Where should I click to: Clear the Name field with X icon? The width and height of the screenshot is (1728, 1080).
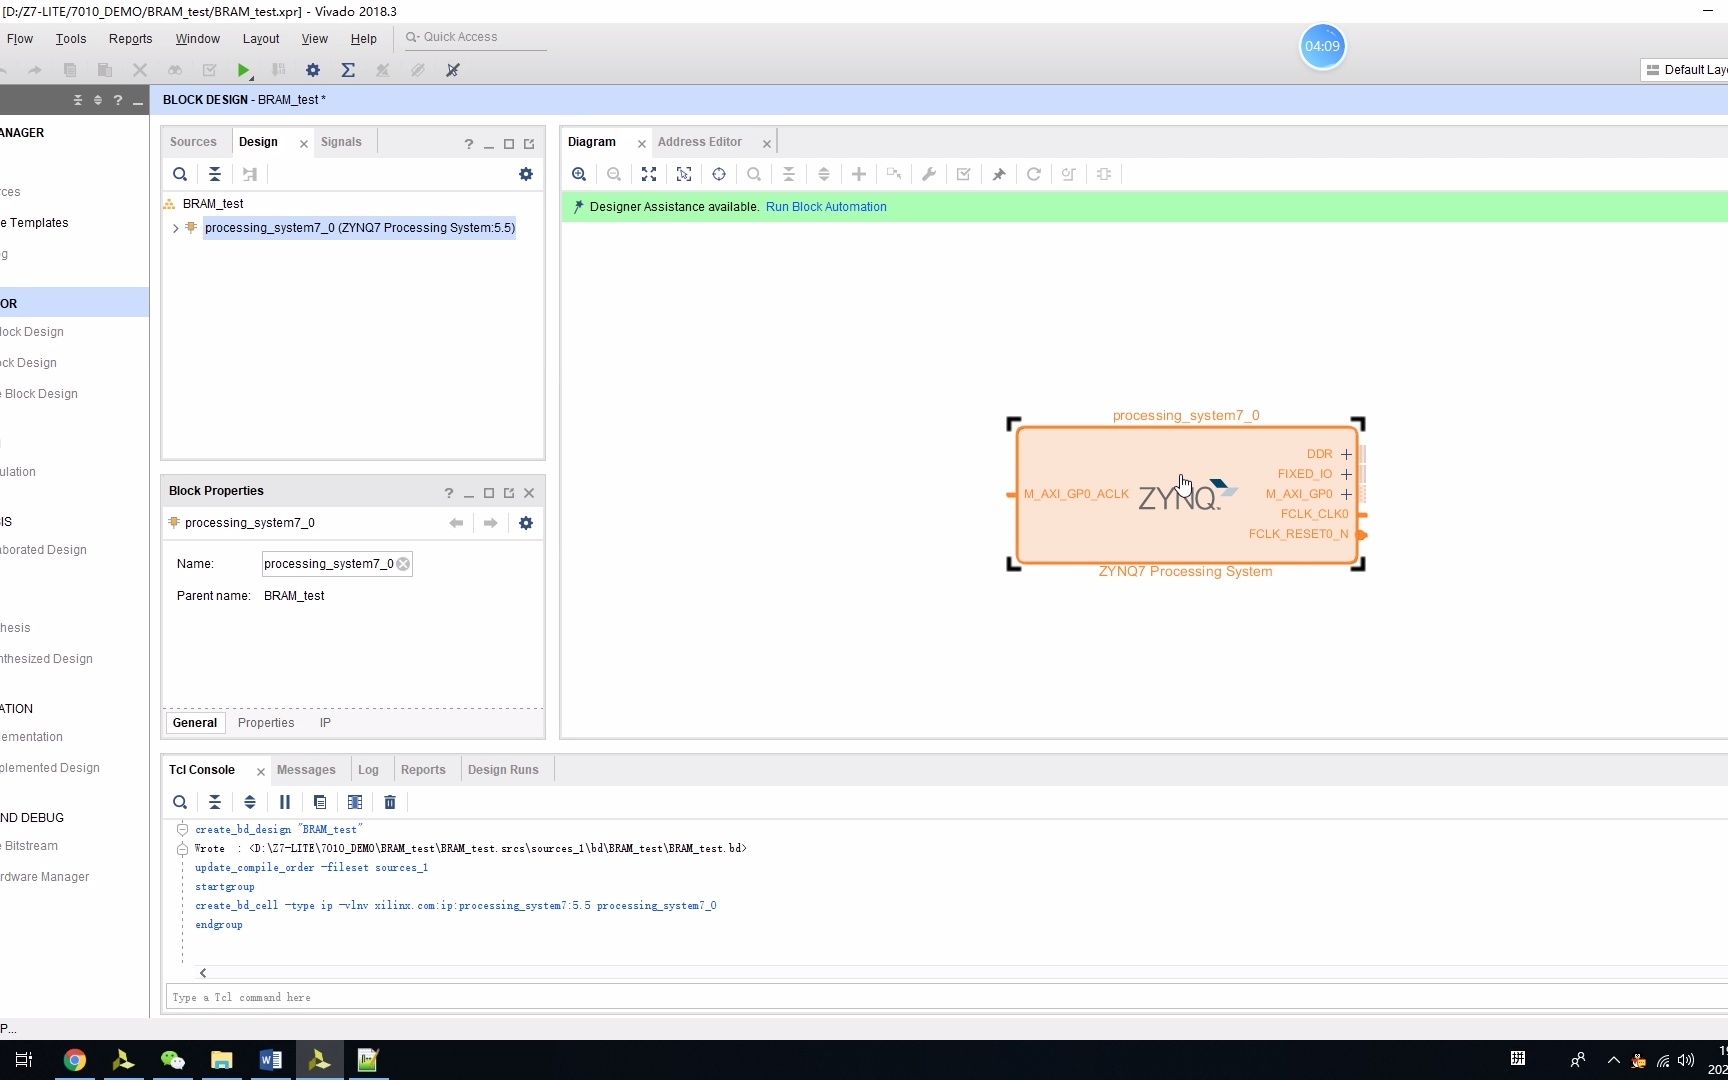pos(403,564)
